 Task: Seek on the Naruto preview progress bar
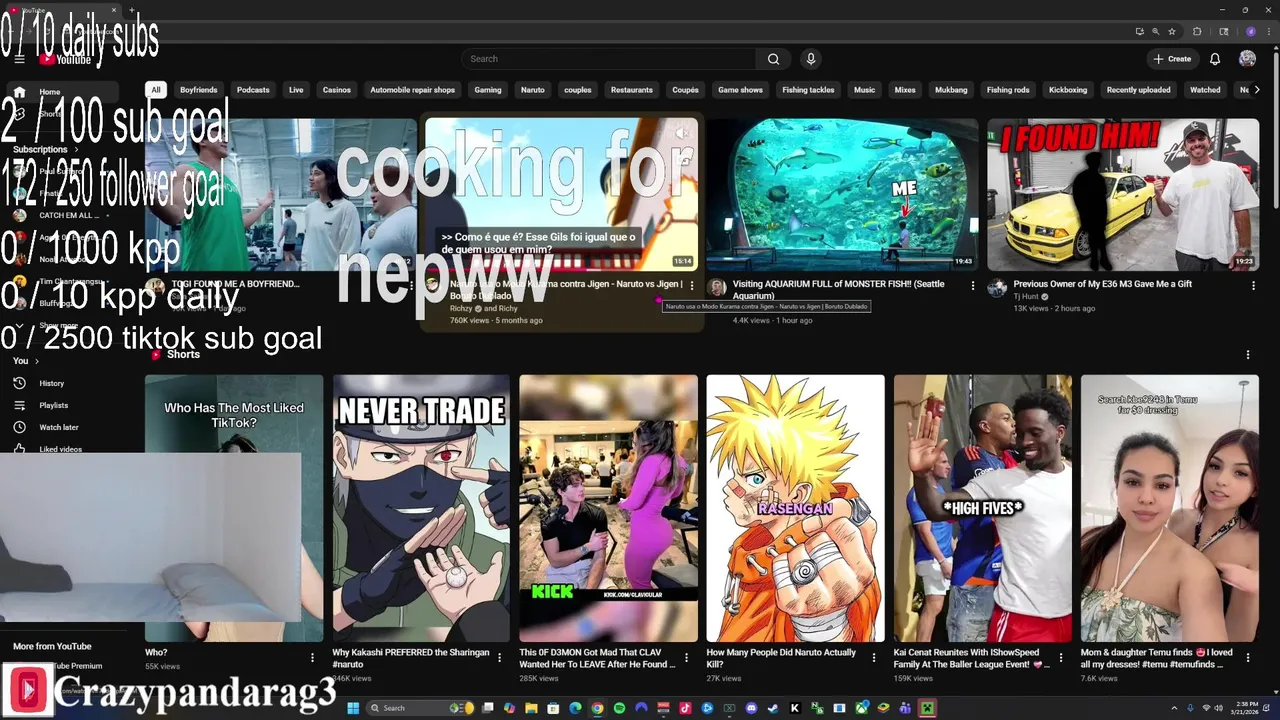(x=561, y=270)
